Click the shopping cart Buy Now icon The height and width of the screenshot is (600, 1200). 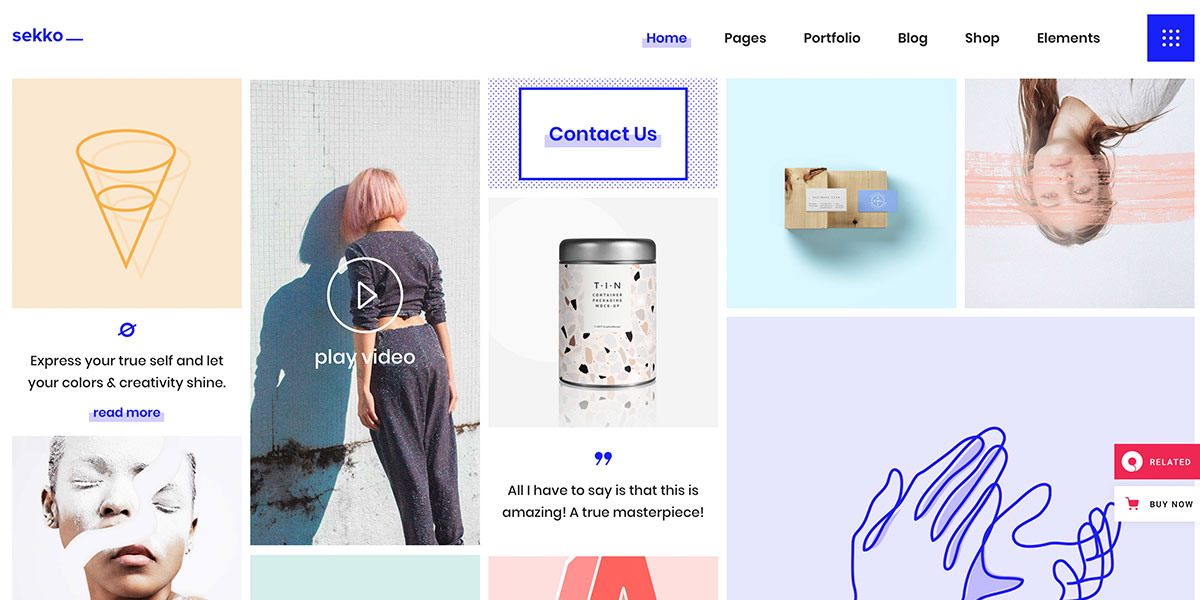[1132, 504]
